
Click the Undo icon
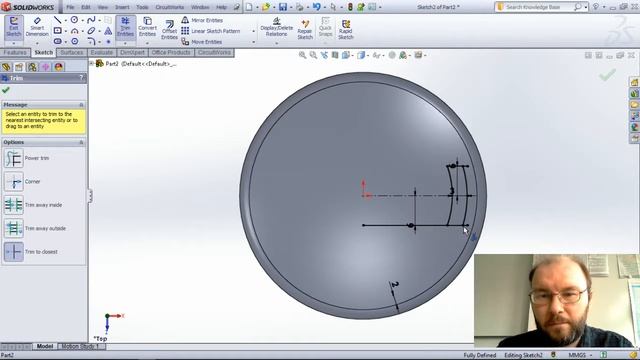point(316,7)
